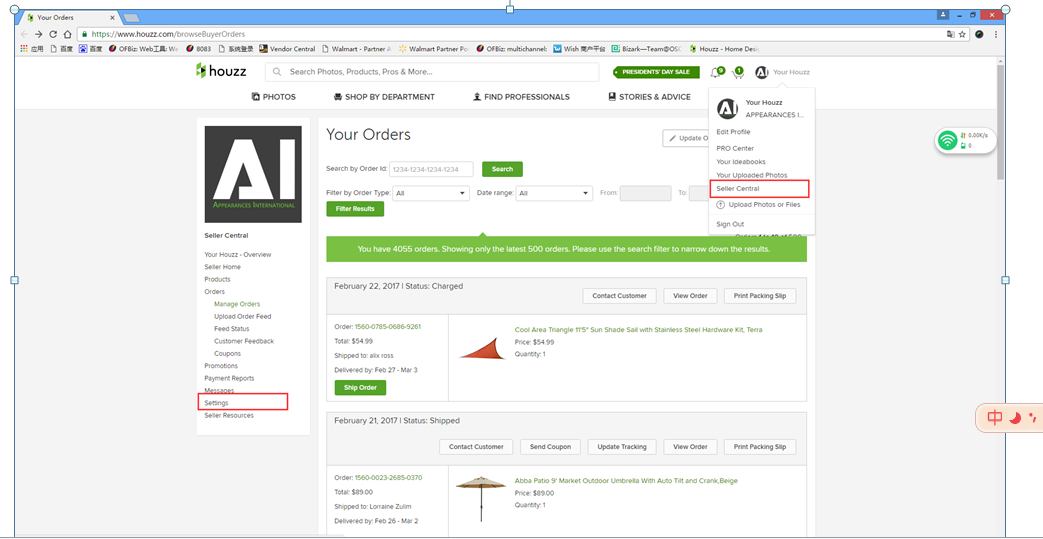Open order link 1560-0023-2685-0370
This screenshot has width=1043, height=539.
click(x=388, y=478)
